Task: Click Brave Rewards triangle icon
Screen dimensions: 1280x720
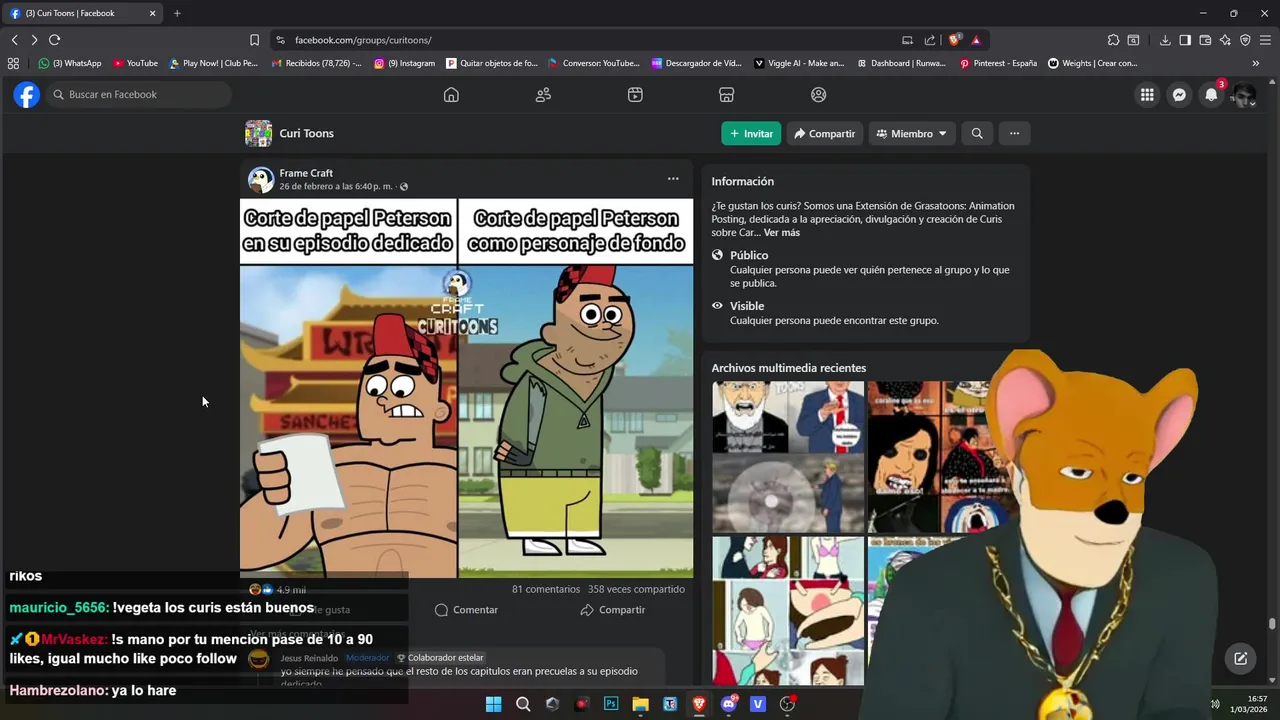Action: click(976, 40)
